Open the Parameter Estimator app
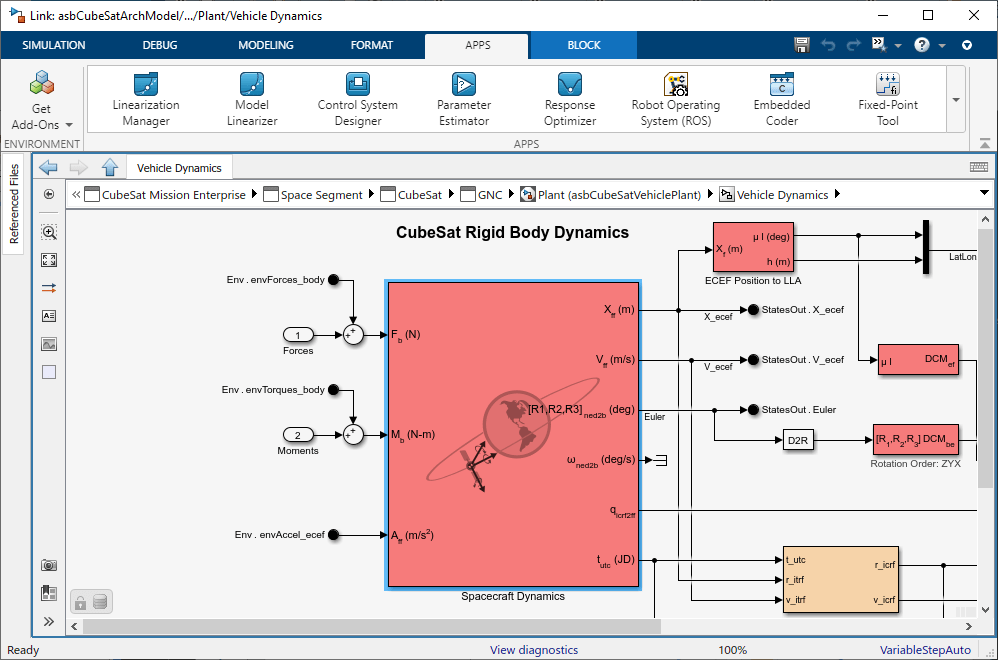 pos(464,98)
